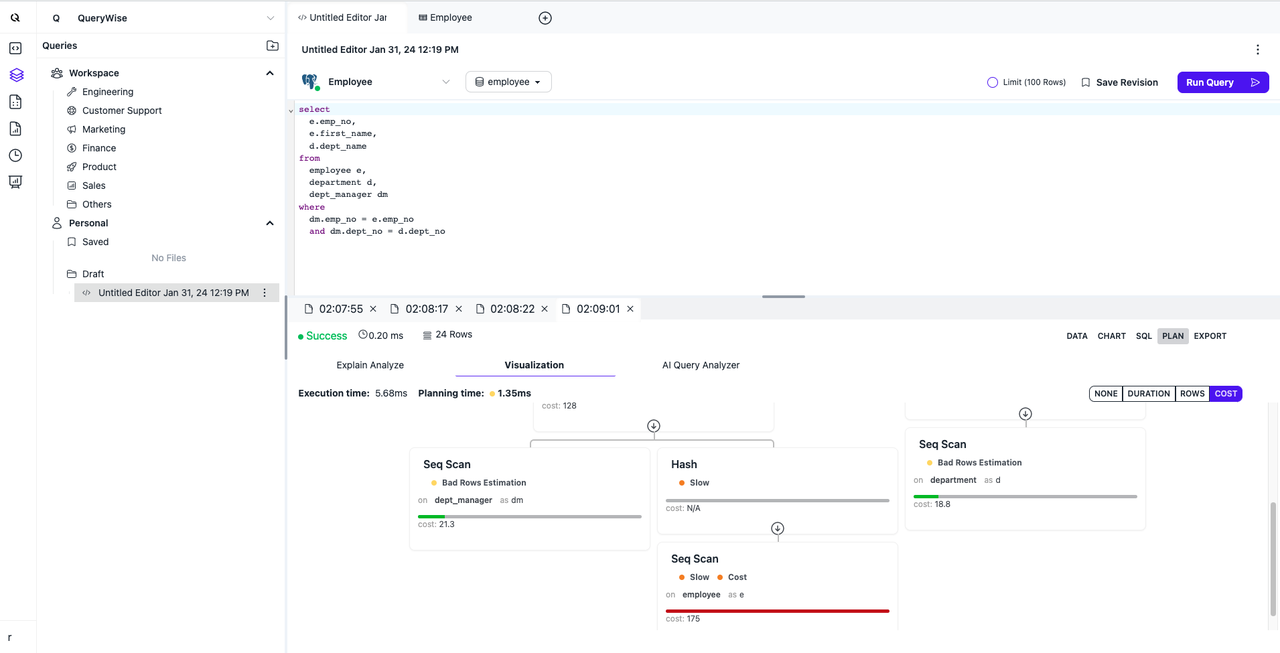Click the PostgreSQL Employee connection icon
The width and height of the screenshot is (1280, 653).
coord(310,82)
